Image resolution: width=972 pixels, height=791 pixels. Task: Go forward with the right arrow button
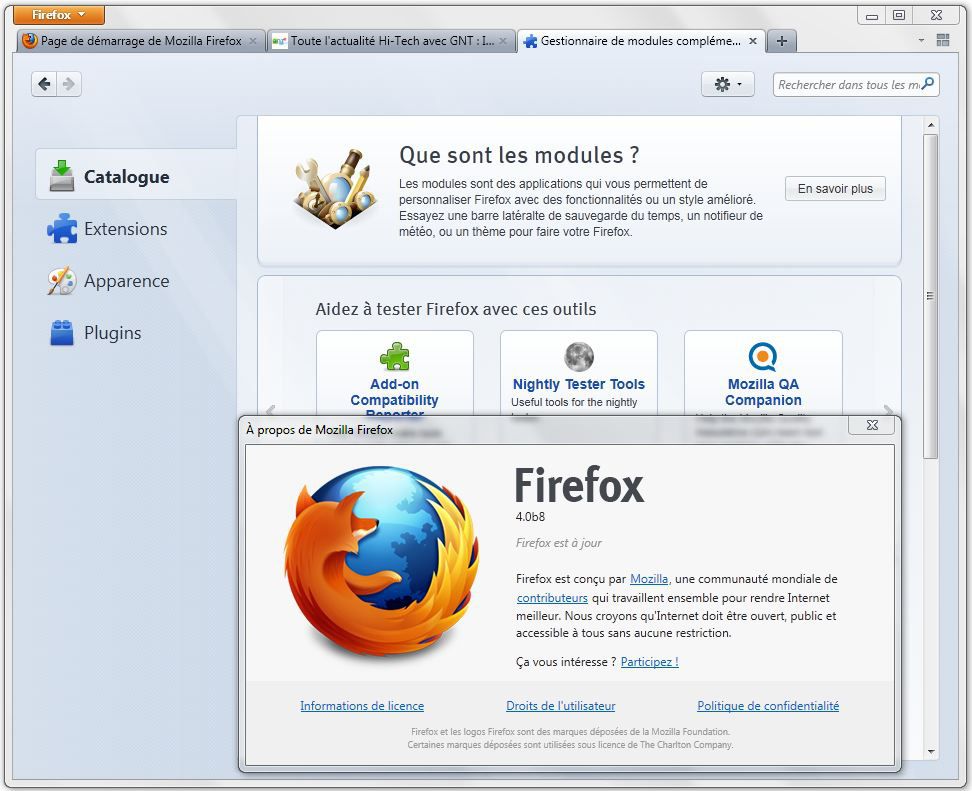point(69,84)
